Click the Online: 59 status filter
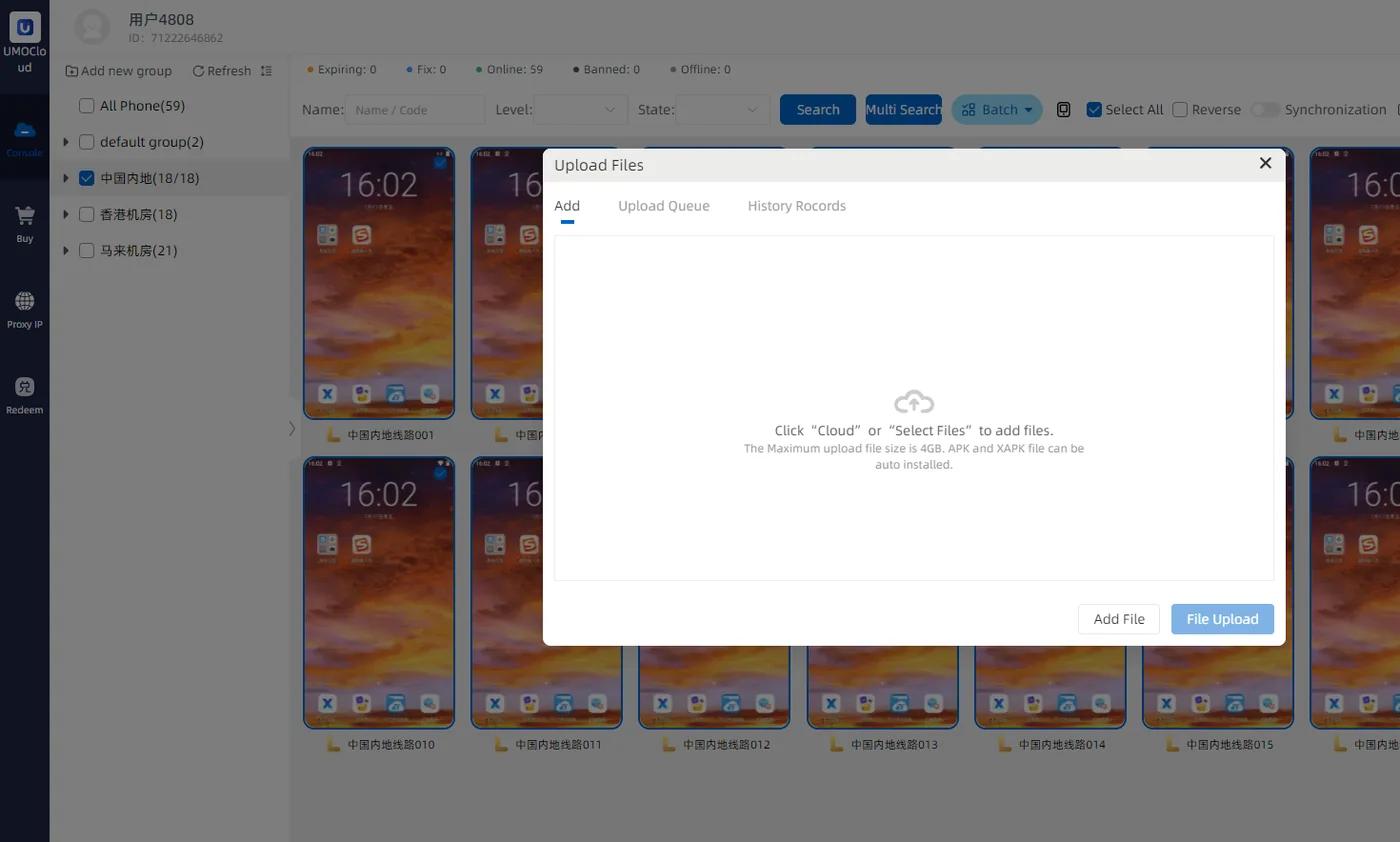This screenshot has height=842, width=1400. click(x=509, y=70)
